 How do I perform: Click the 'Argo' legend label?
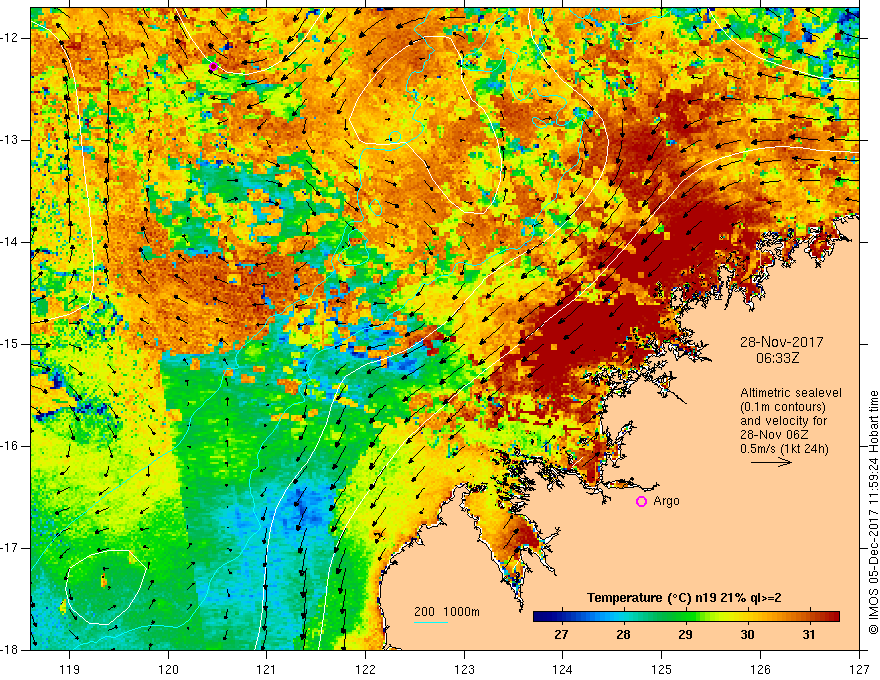tap(666, 501)
